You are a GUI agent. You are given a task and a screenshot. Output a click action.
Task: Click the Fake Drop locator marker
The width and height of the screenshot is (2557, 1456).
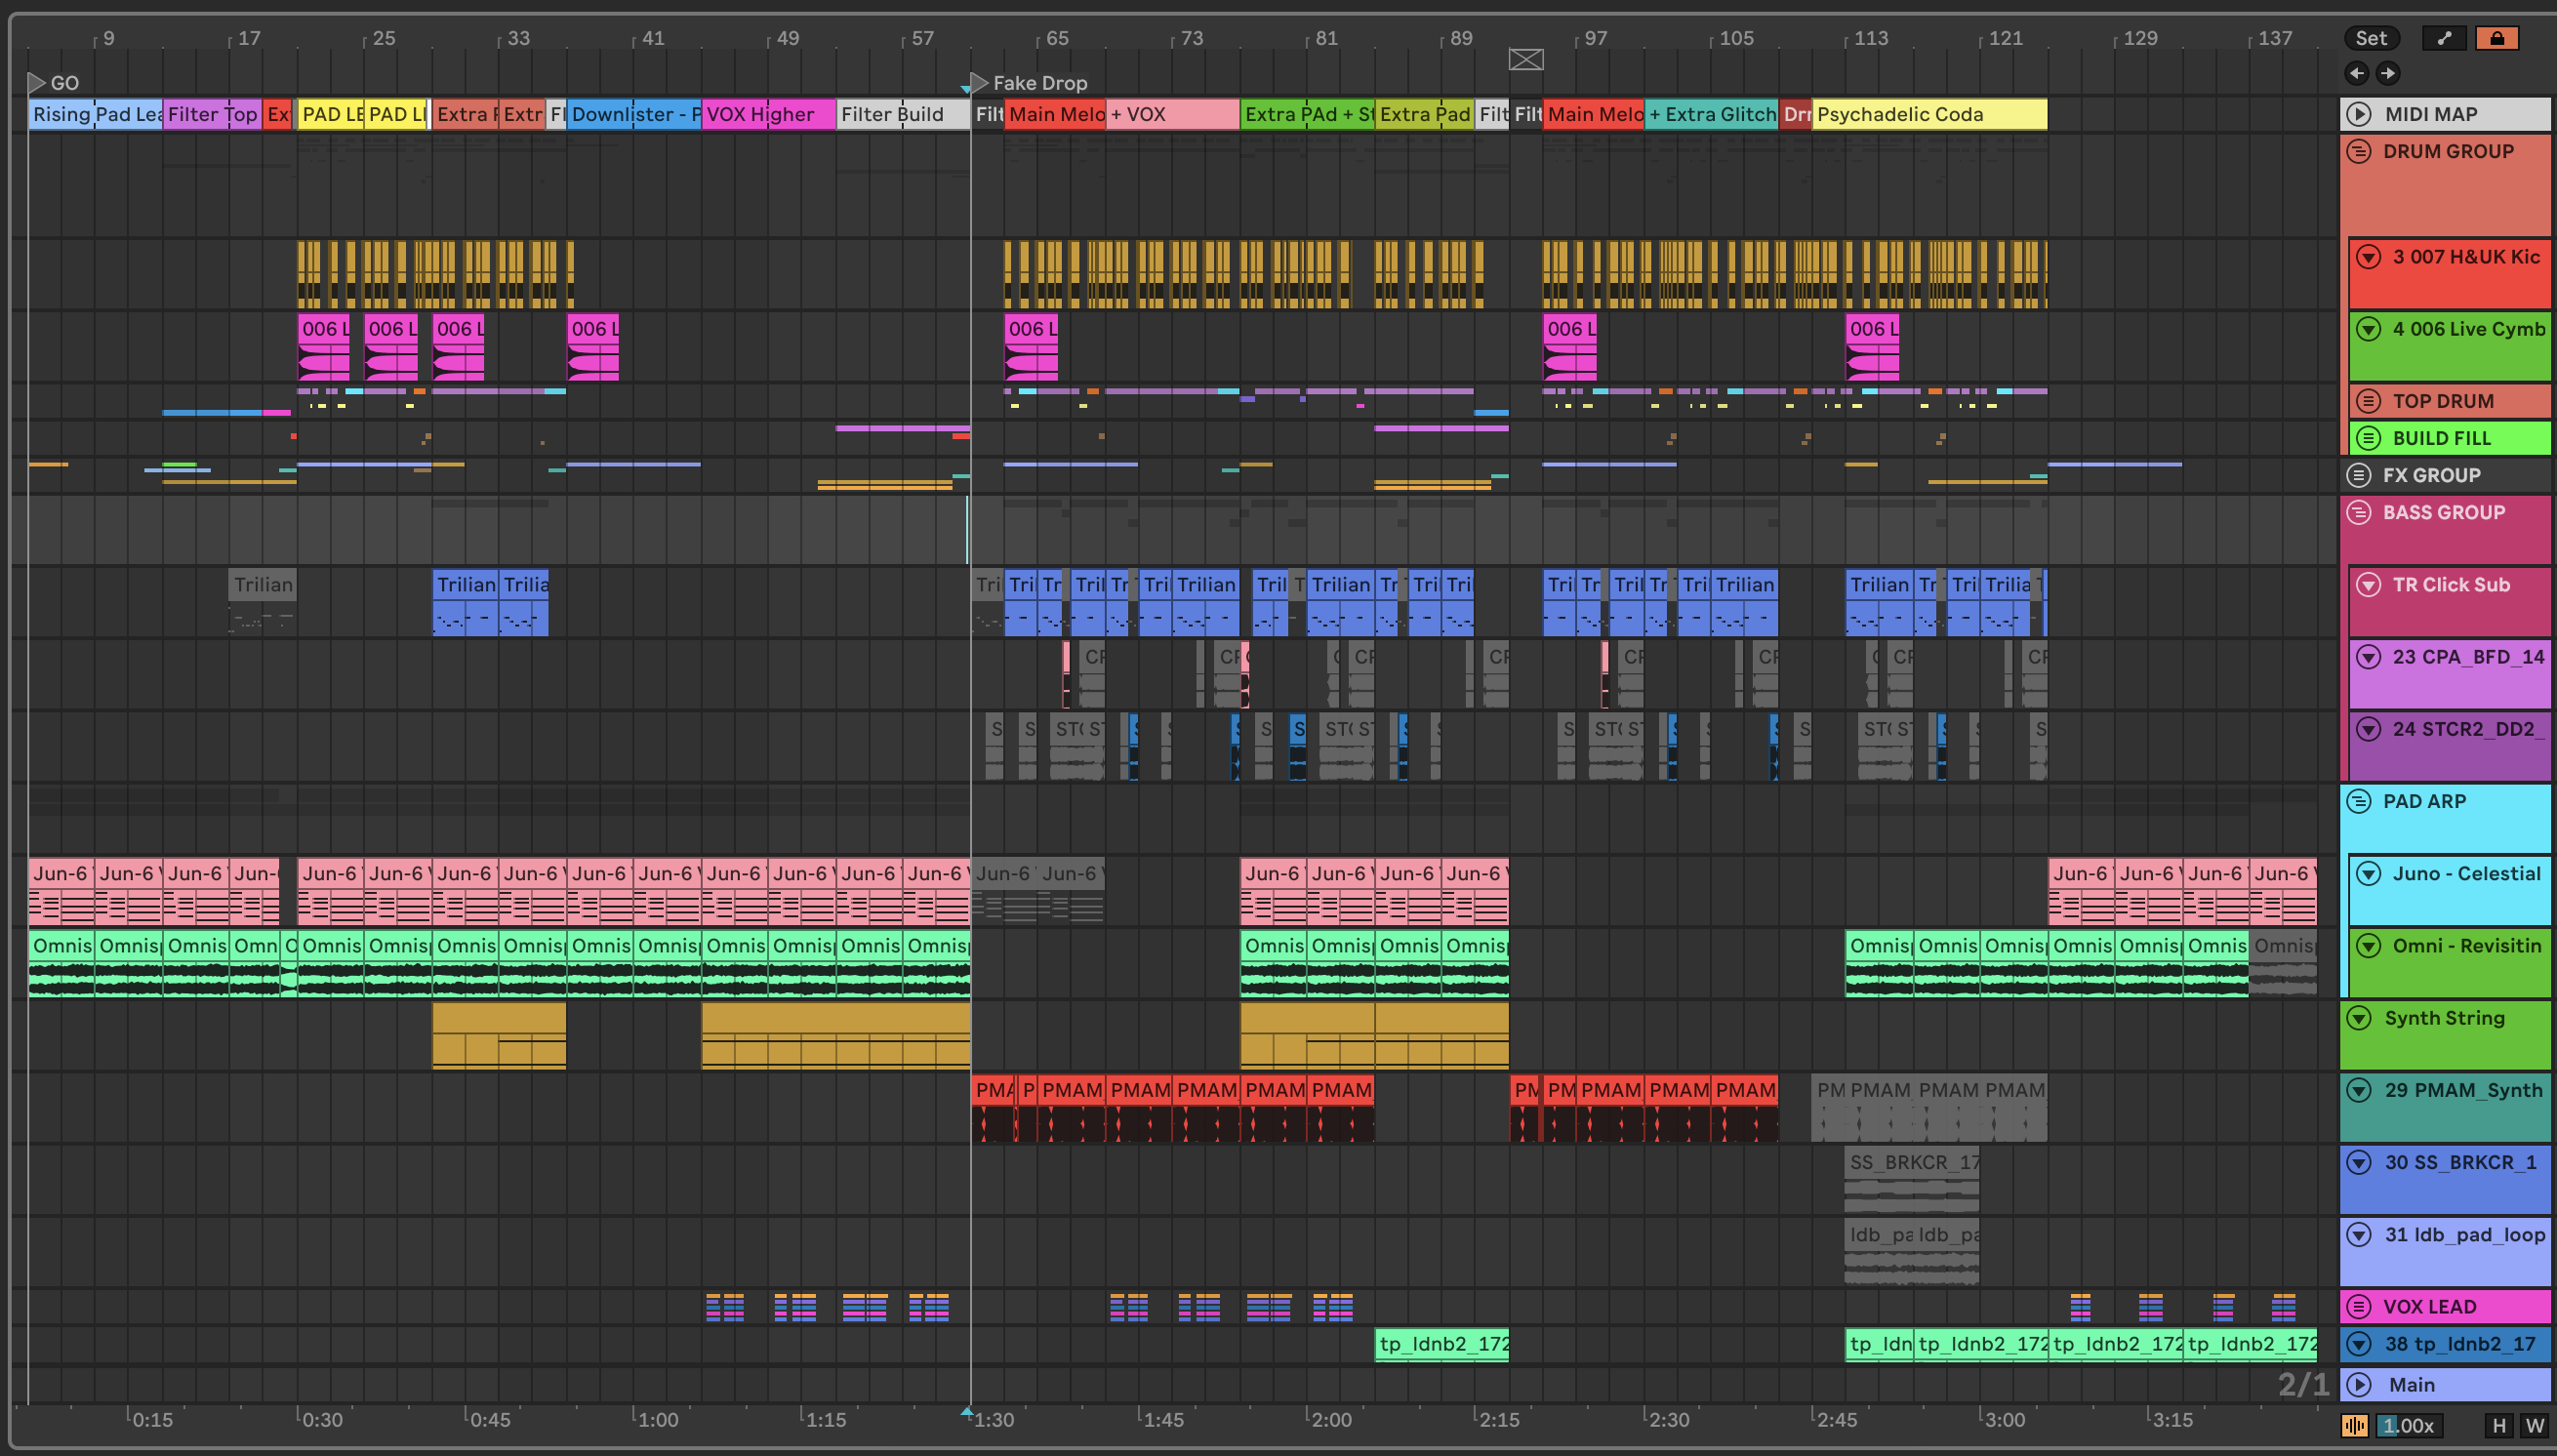[980, 83]
